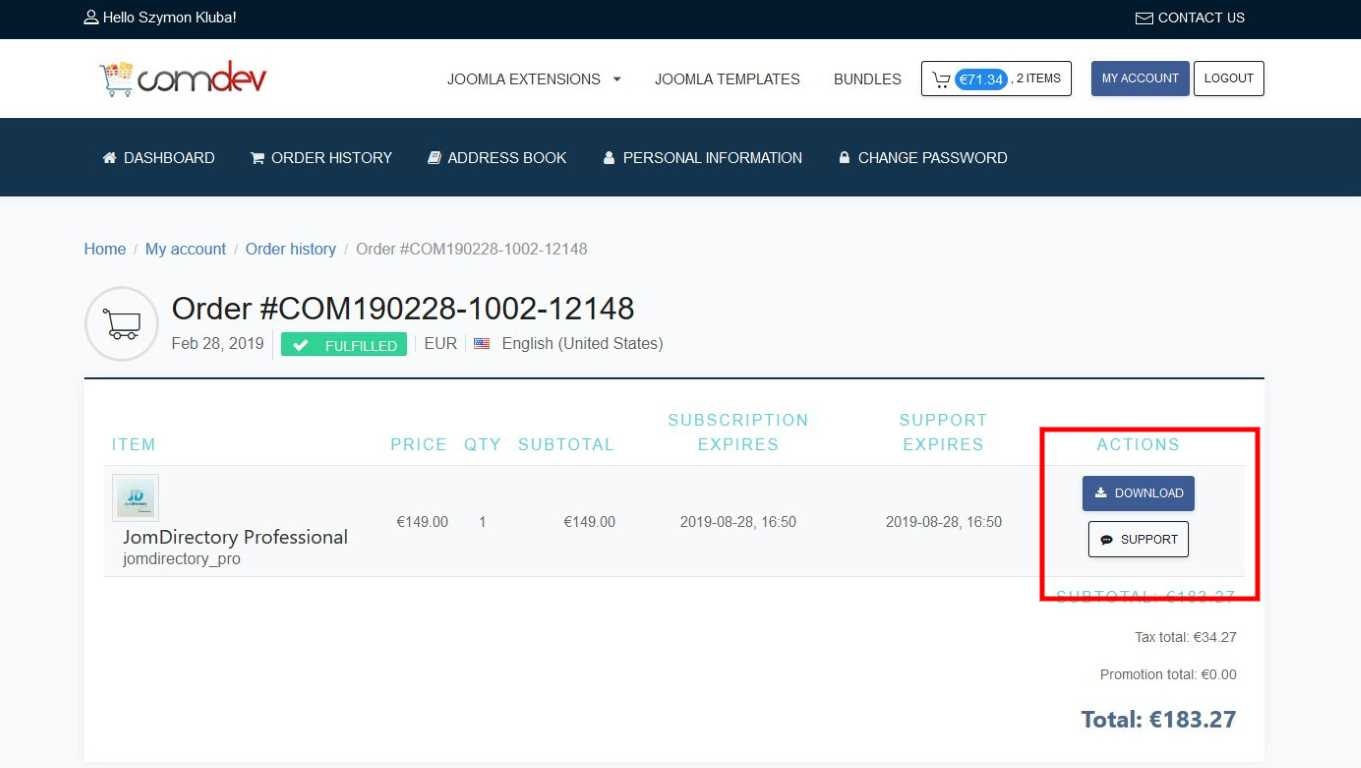Viewport: 1361px width, 768px height.
Task: Click the round cart icon beside order title
Action: click(x=122, y=324)
